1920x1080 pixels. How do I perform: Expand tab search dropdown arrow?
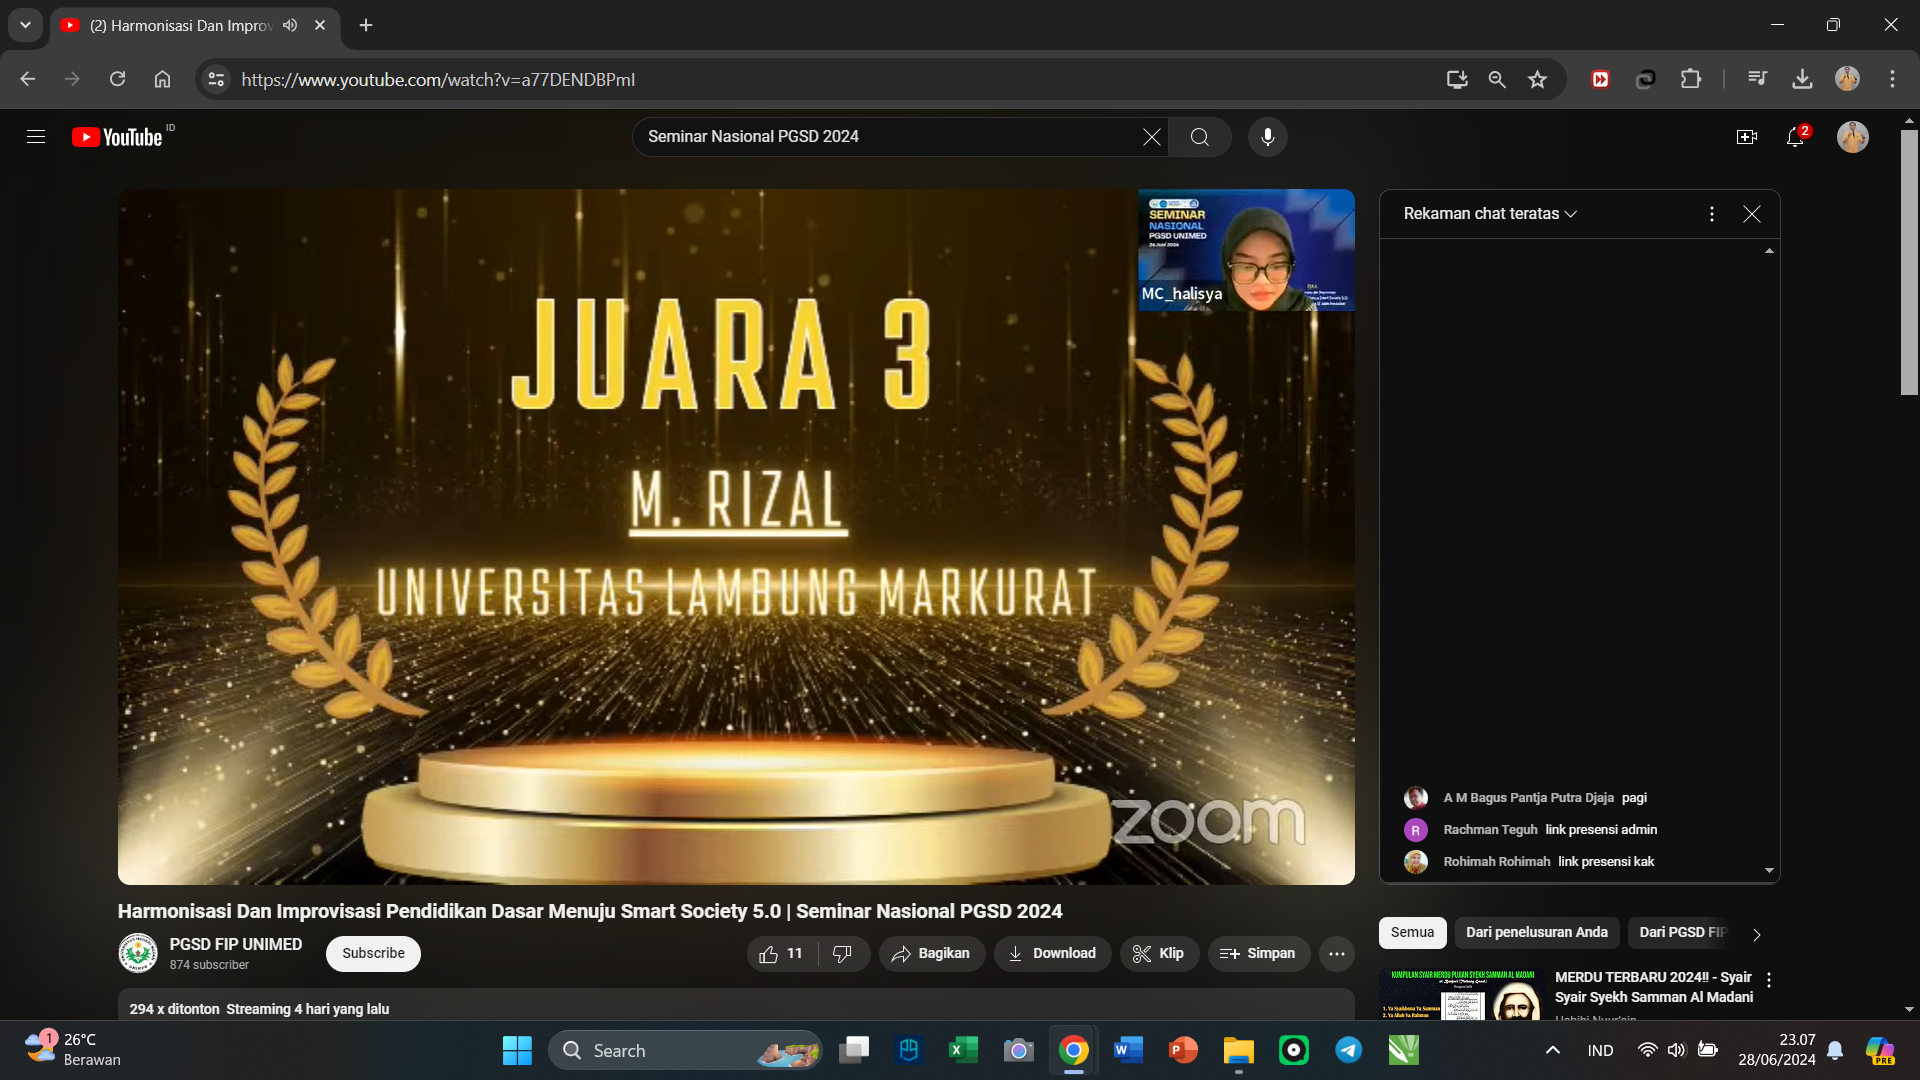(25, 25)
